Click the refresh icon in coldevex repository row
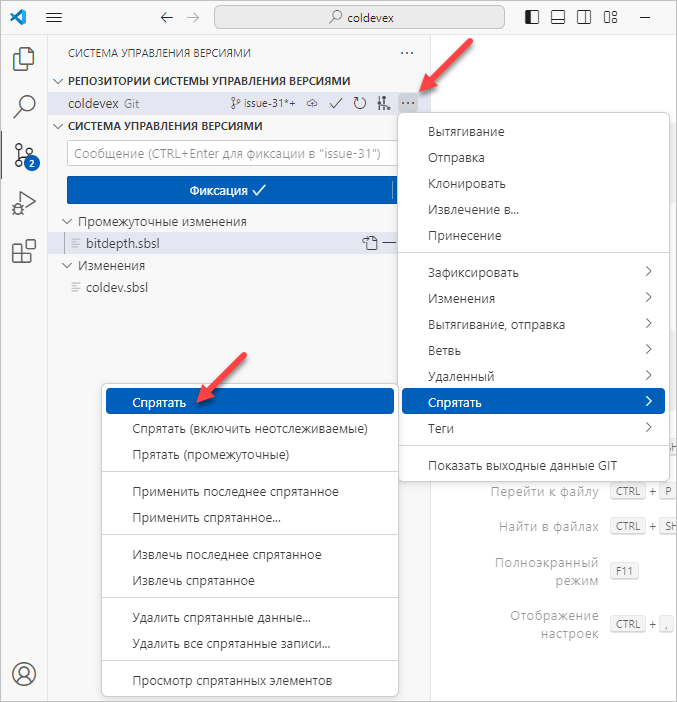 359,103
